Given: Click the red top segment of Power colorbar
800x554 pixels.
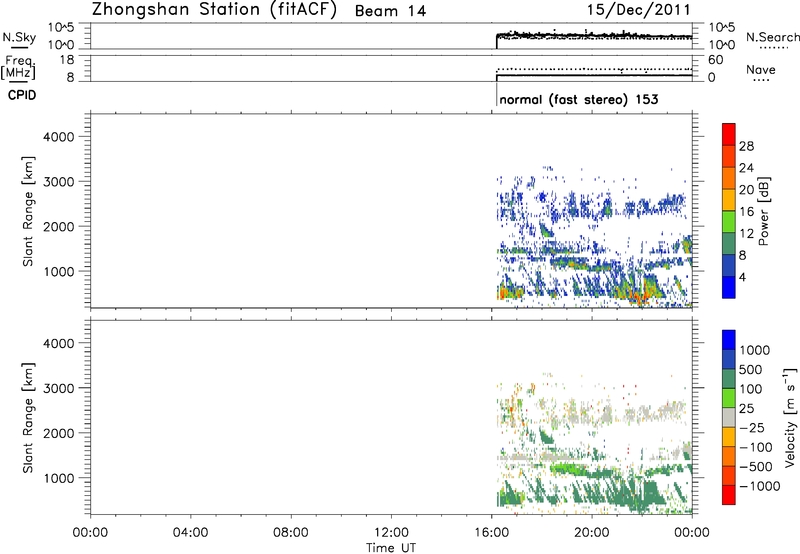Looking at the screenshot, I should pos(729,134).
